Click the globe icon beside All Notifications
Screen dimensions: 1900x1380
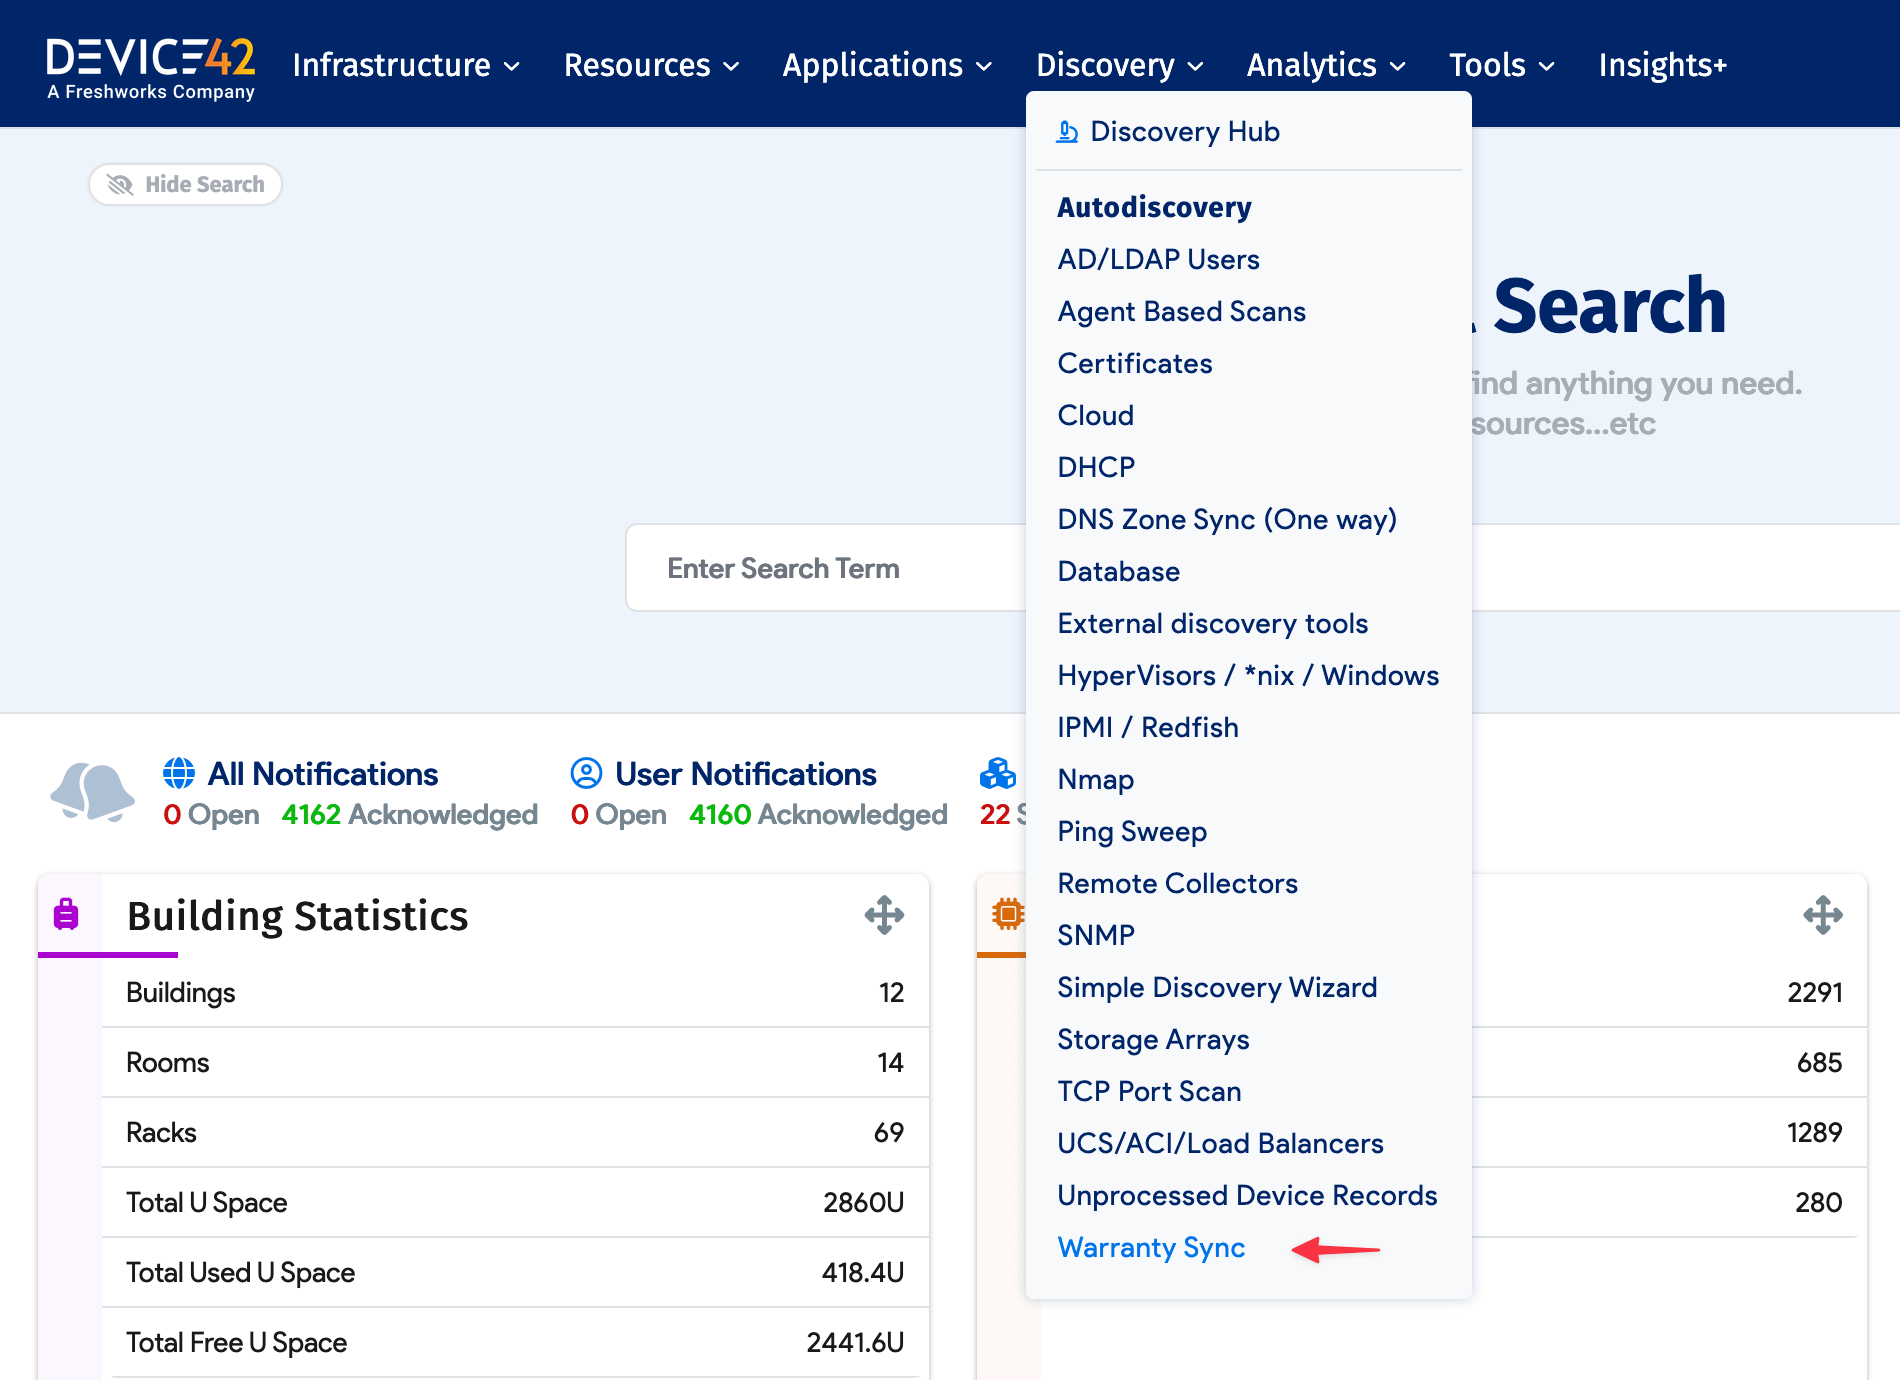coord(179,773)
